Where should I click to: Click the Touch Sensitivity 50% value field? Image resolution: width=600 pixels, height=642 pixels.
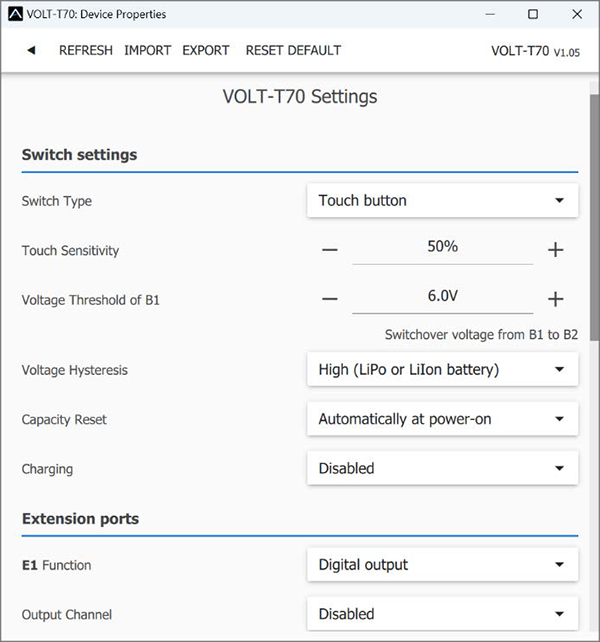pos(442,247)
